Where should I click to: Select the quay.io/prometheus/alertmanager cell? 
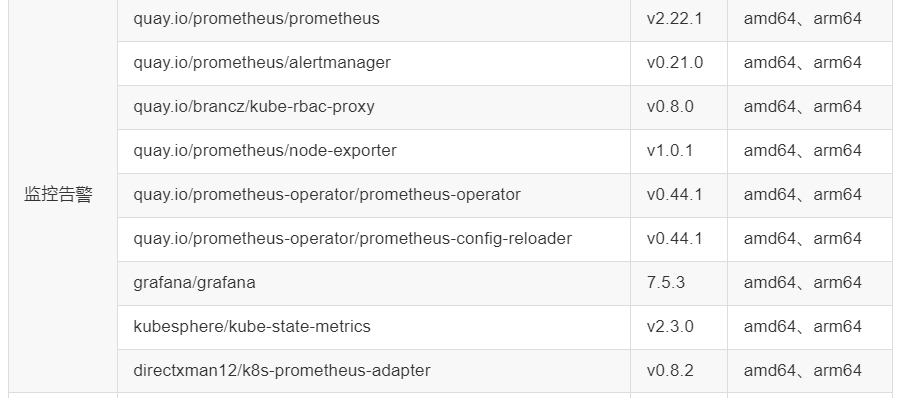click(x=374, y=63)
